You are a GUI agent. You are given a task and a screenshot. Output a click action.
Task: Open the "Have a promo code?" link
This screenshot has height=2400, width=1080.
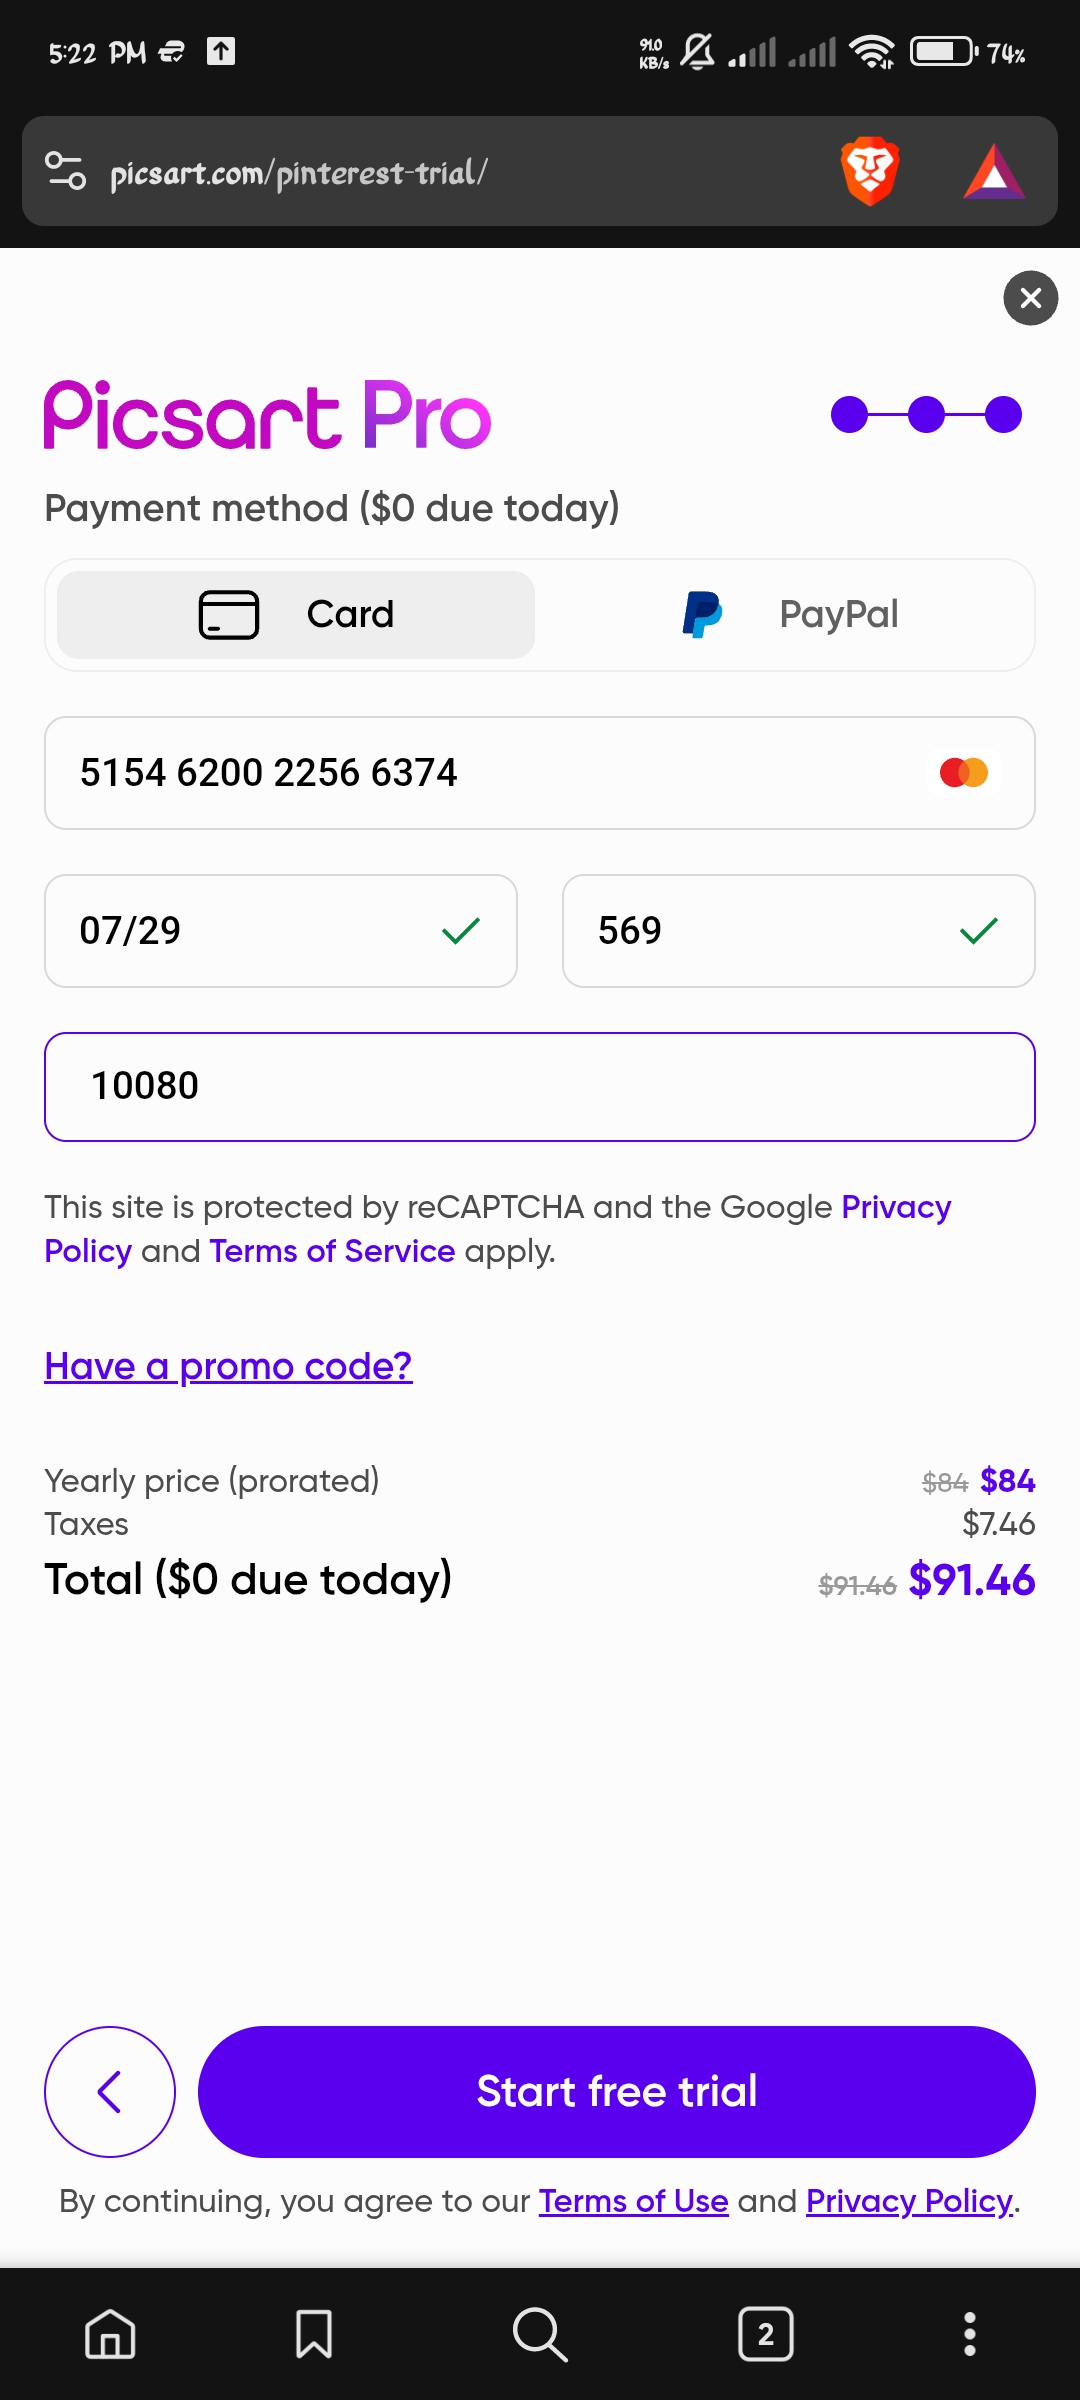pos(228,1366)
